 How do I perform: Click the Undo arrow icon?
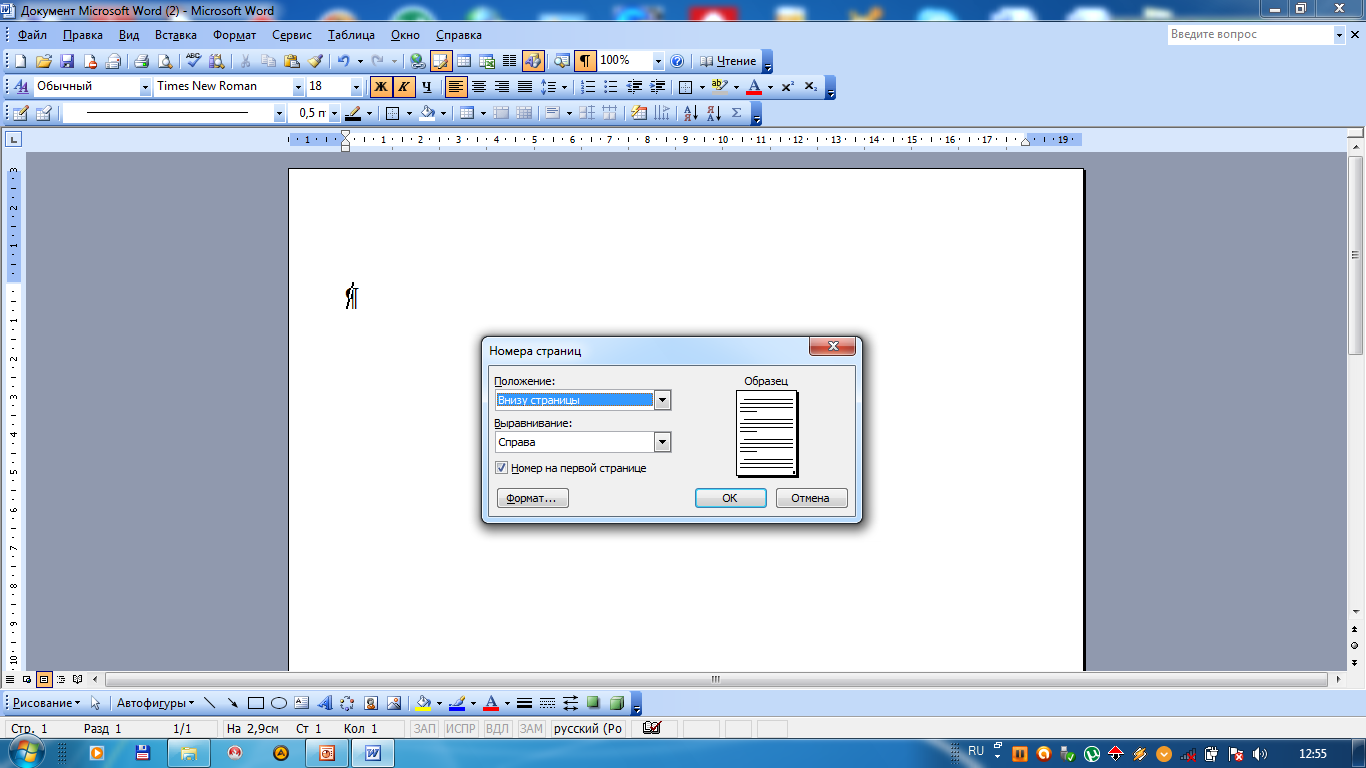point(343,61)
